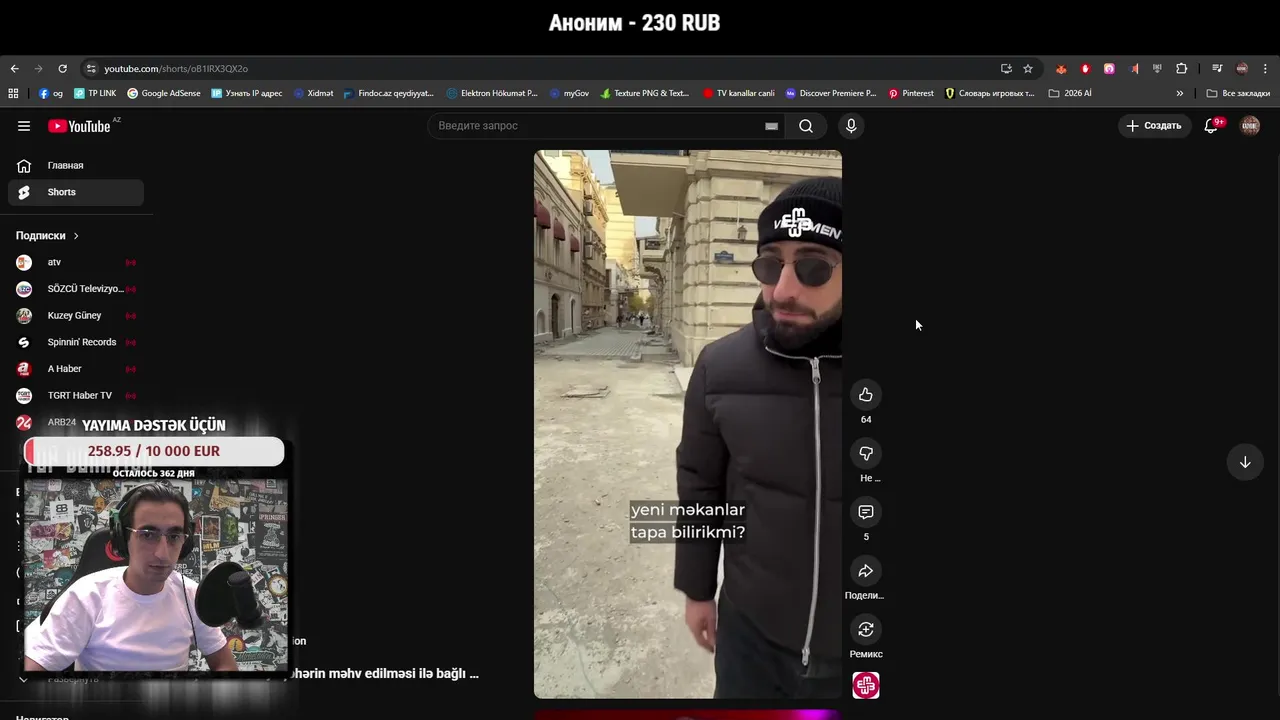Go to next Short with down arrow
The width and height of the screenshot is (1280, 720).
[x=1245, y=462]
